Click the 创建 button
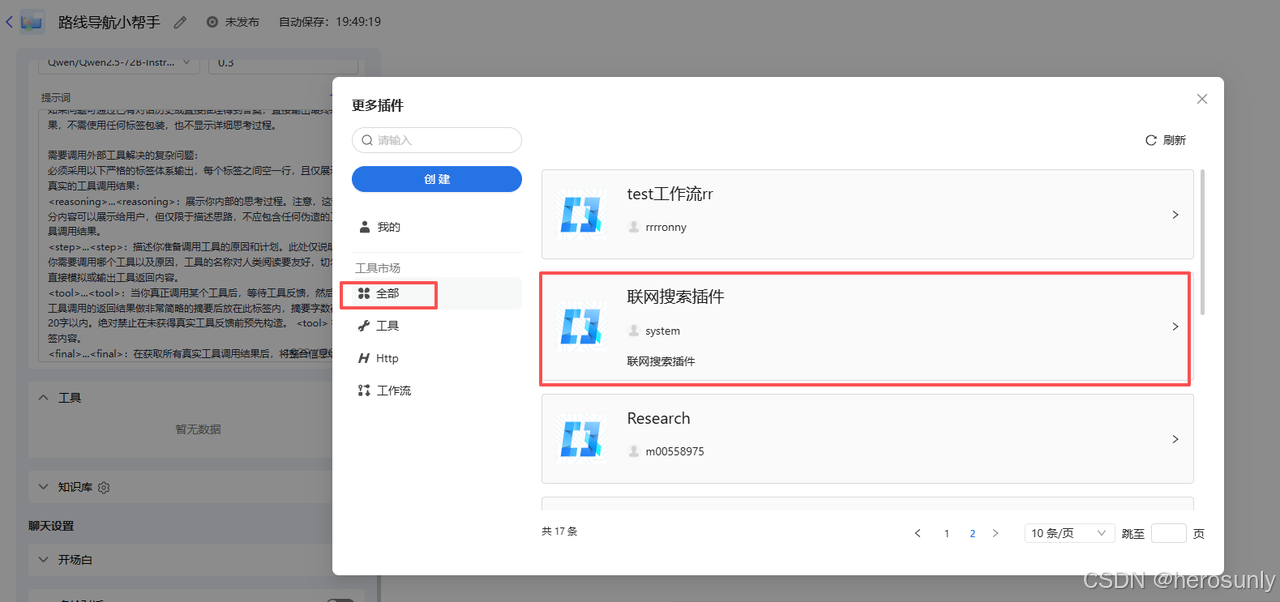The image size is (1280, 602). pos(436,179)
